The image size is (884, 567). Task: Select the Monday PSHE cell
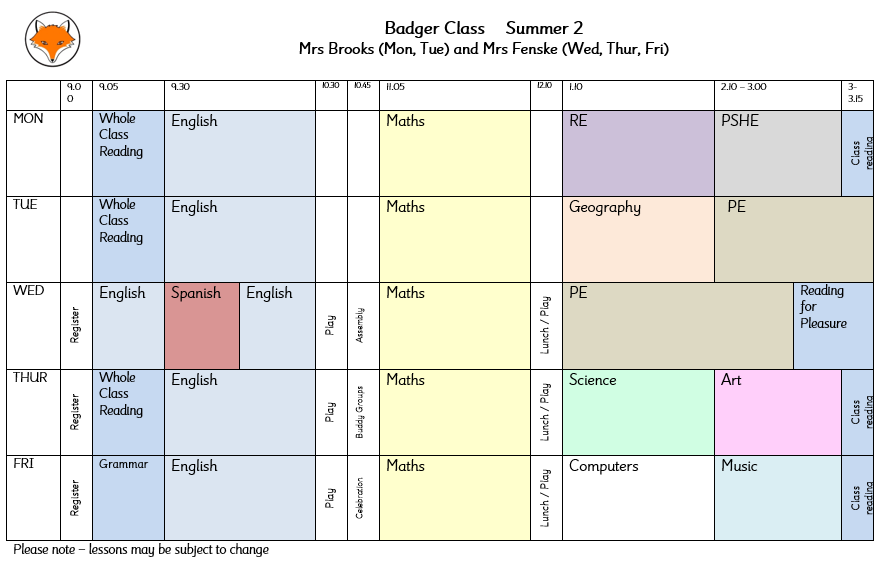(778, 153)
